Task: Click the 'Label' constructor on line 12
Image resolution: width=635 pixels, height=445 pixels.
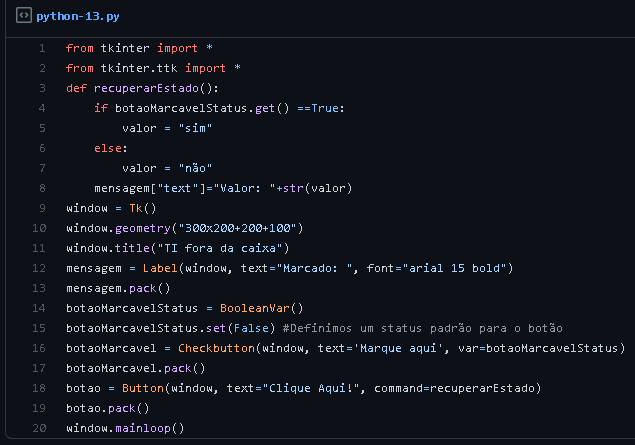Action: 160,268
